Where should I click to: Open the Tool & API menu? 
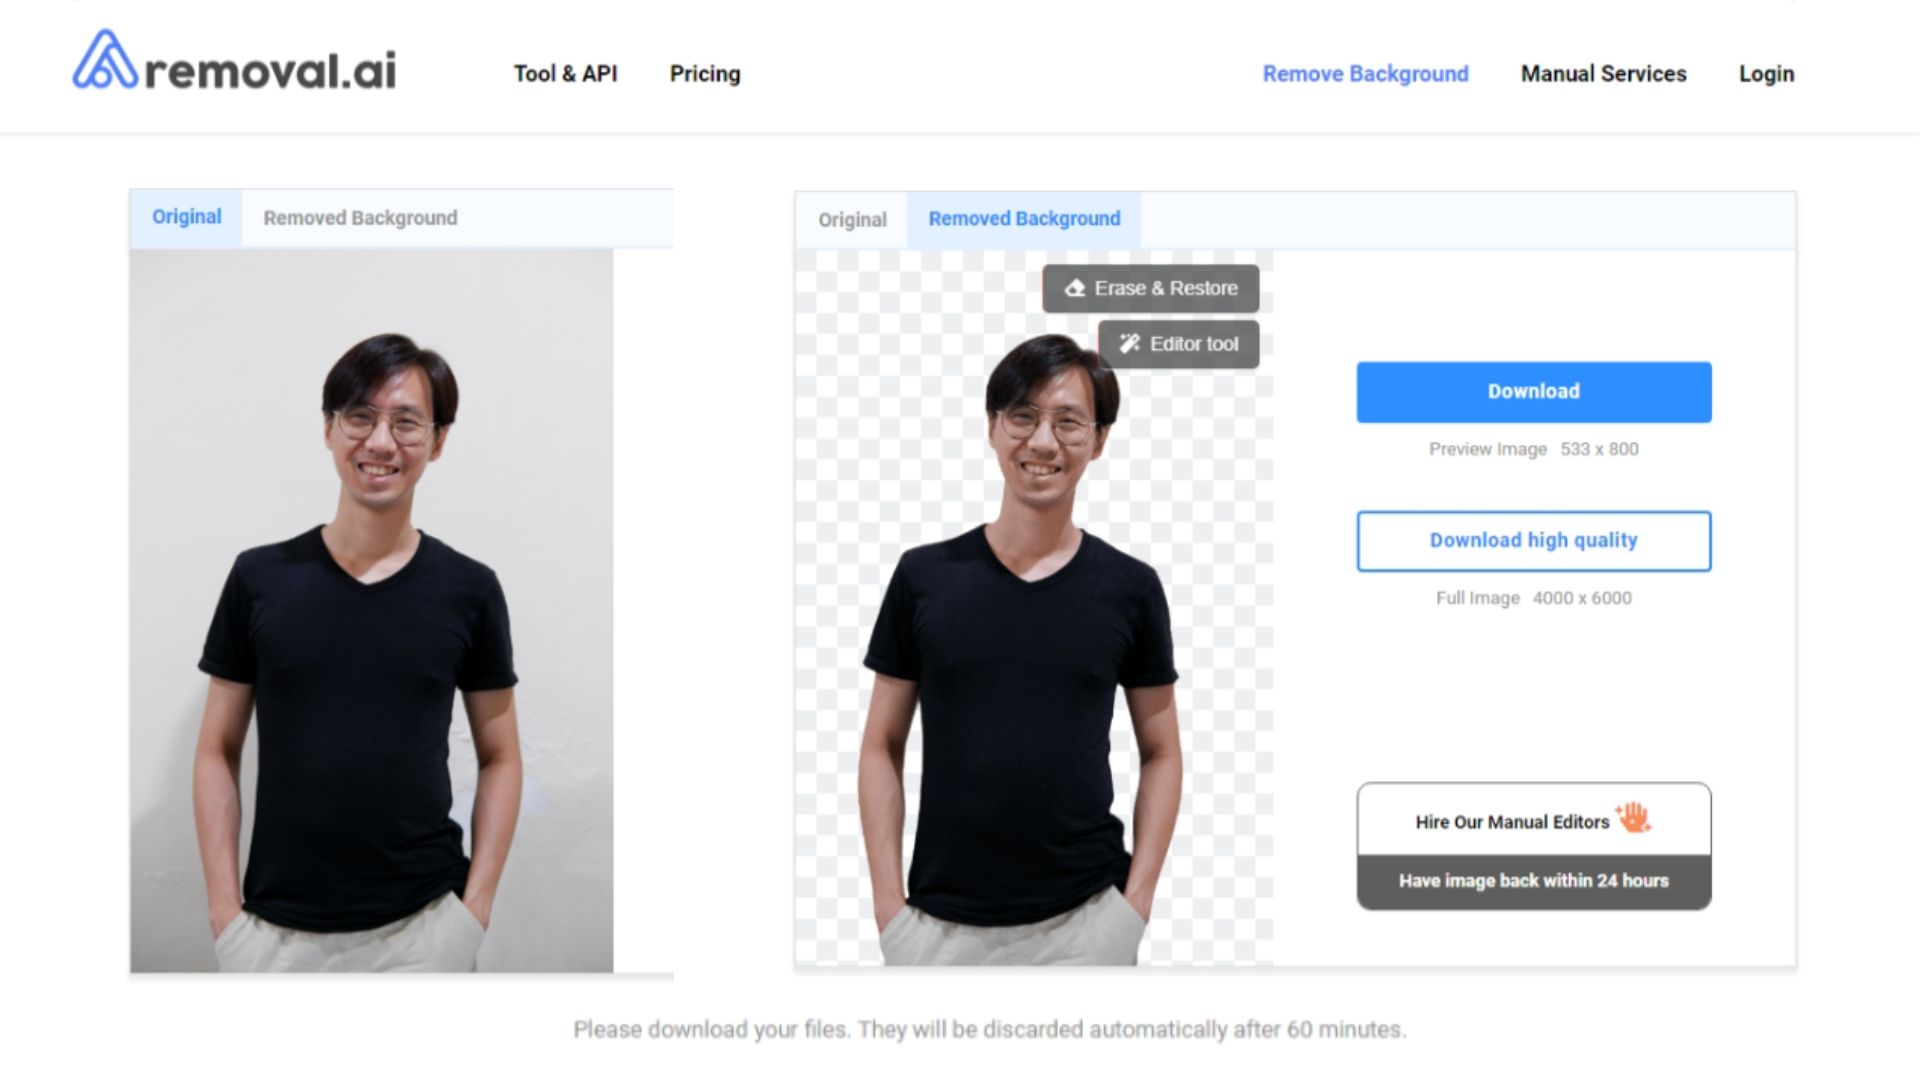566,74
